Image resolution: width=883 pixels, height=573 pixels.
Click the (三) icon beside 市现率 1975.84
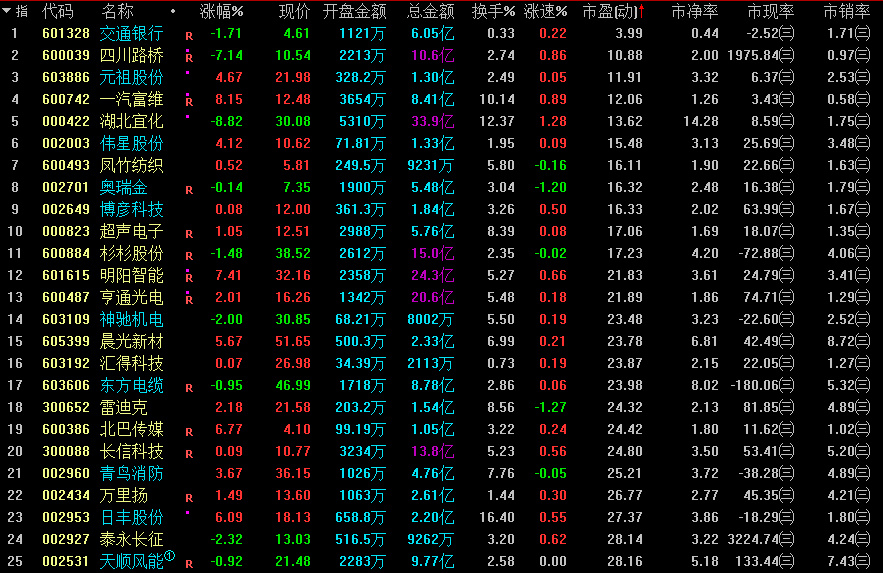(787, 55)
